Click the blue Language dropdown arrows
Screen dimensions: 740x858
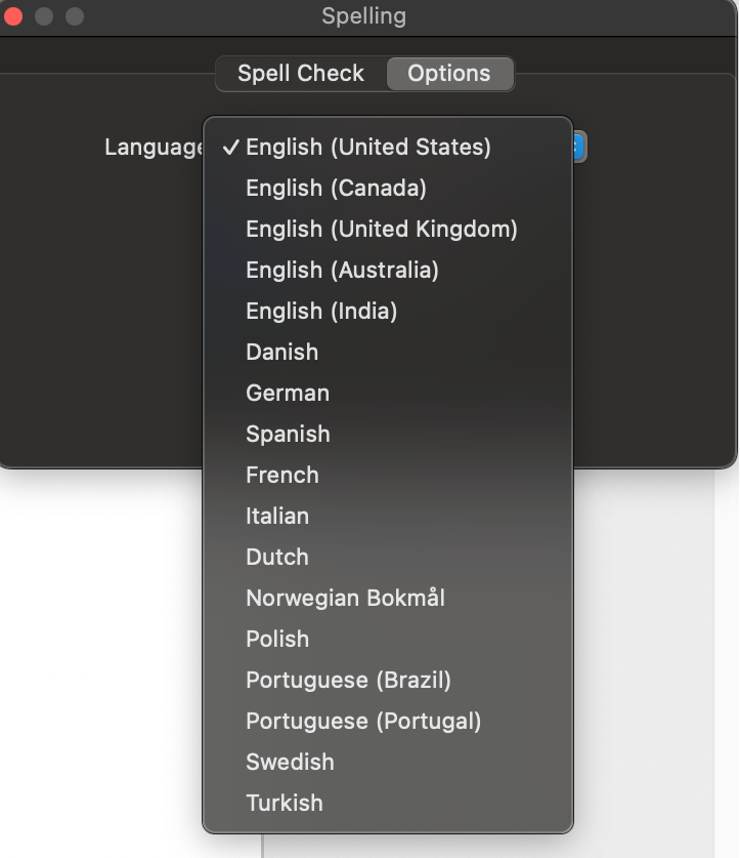[x=579, y=148]
